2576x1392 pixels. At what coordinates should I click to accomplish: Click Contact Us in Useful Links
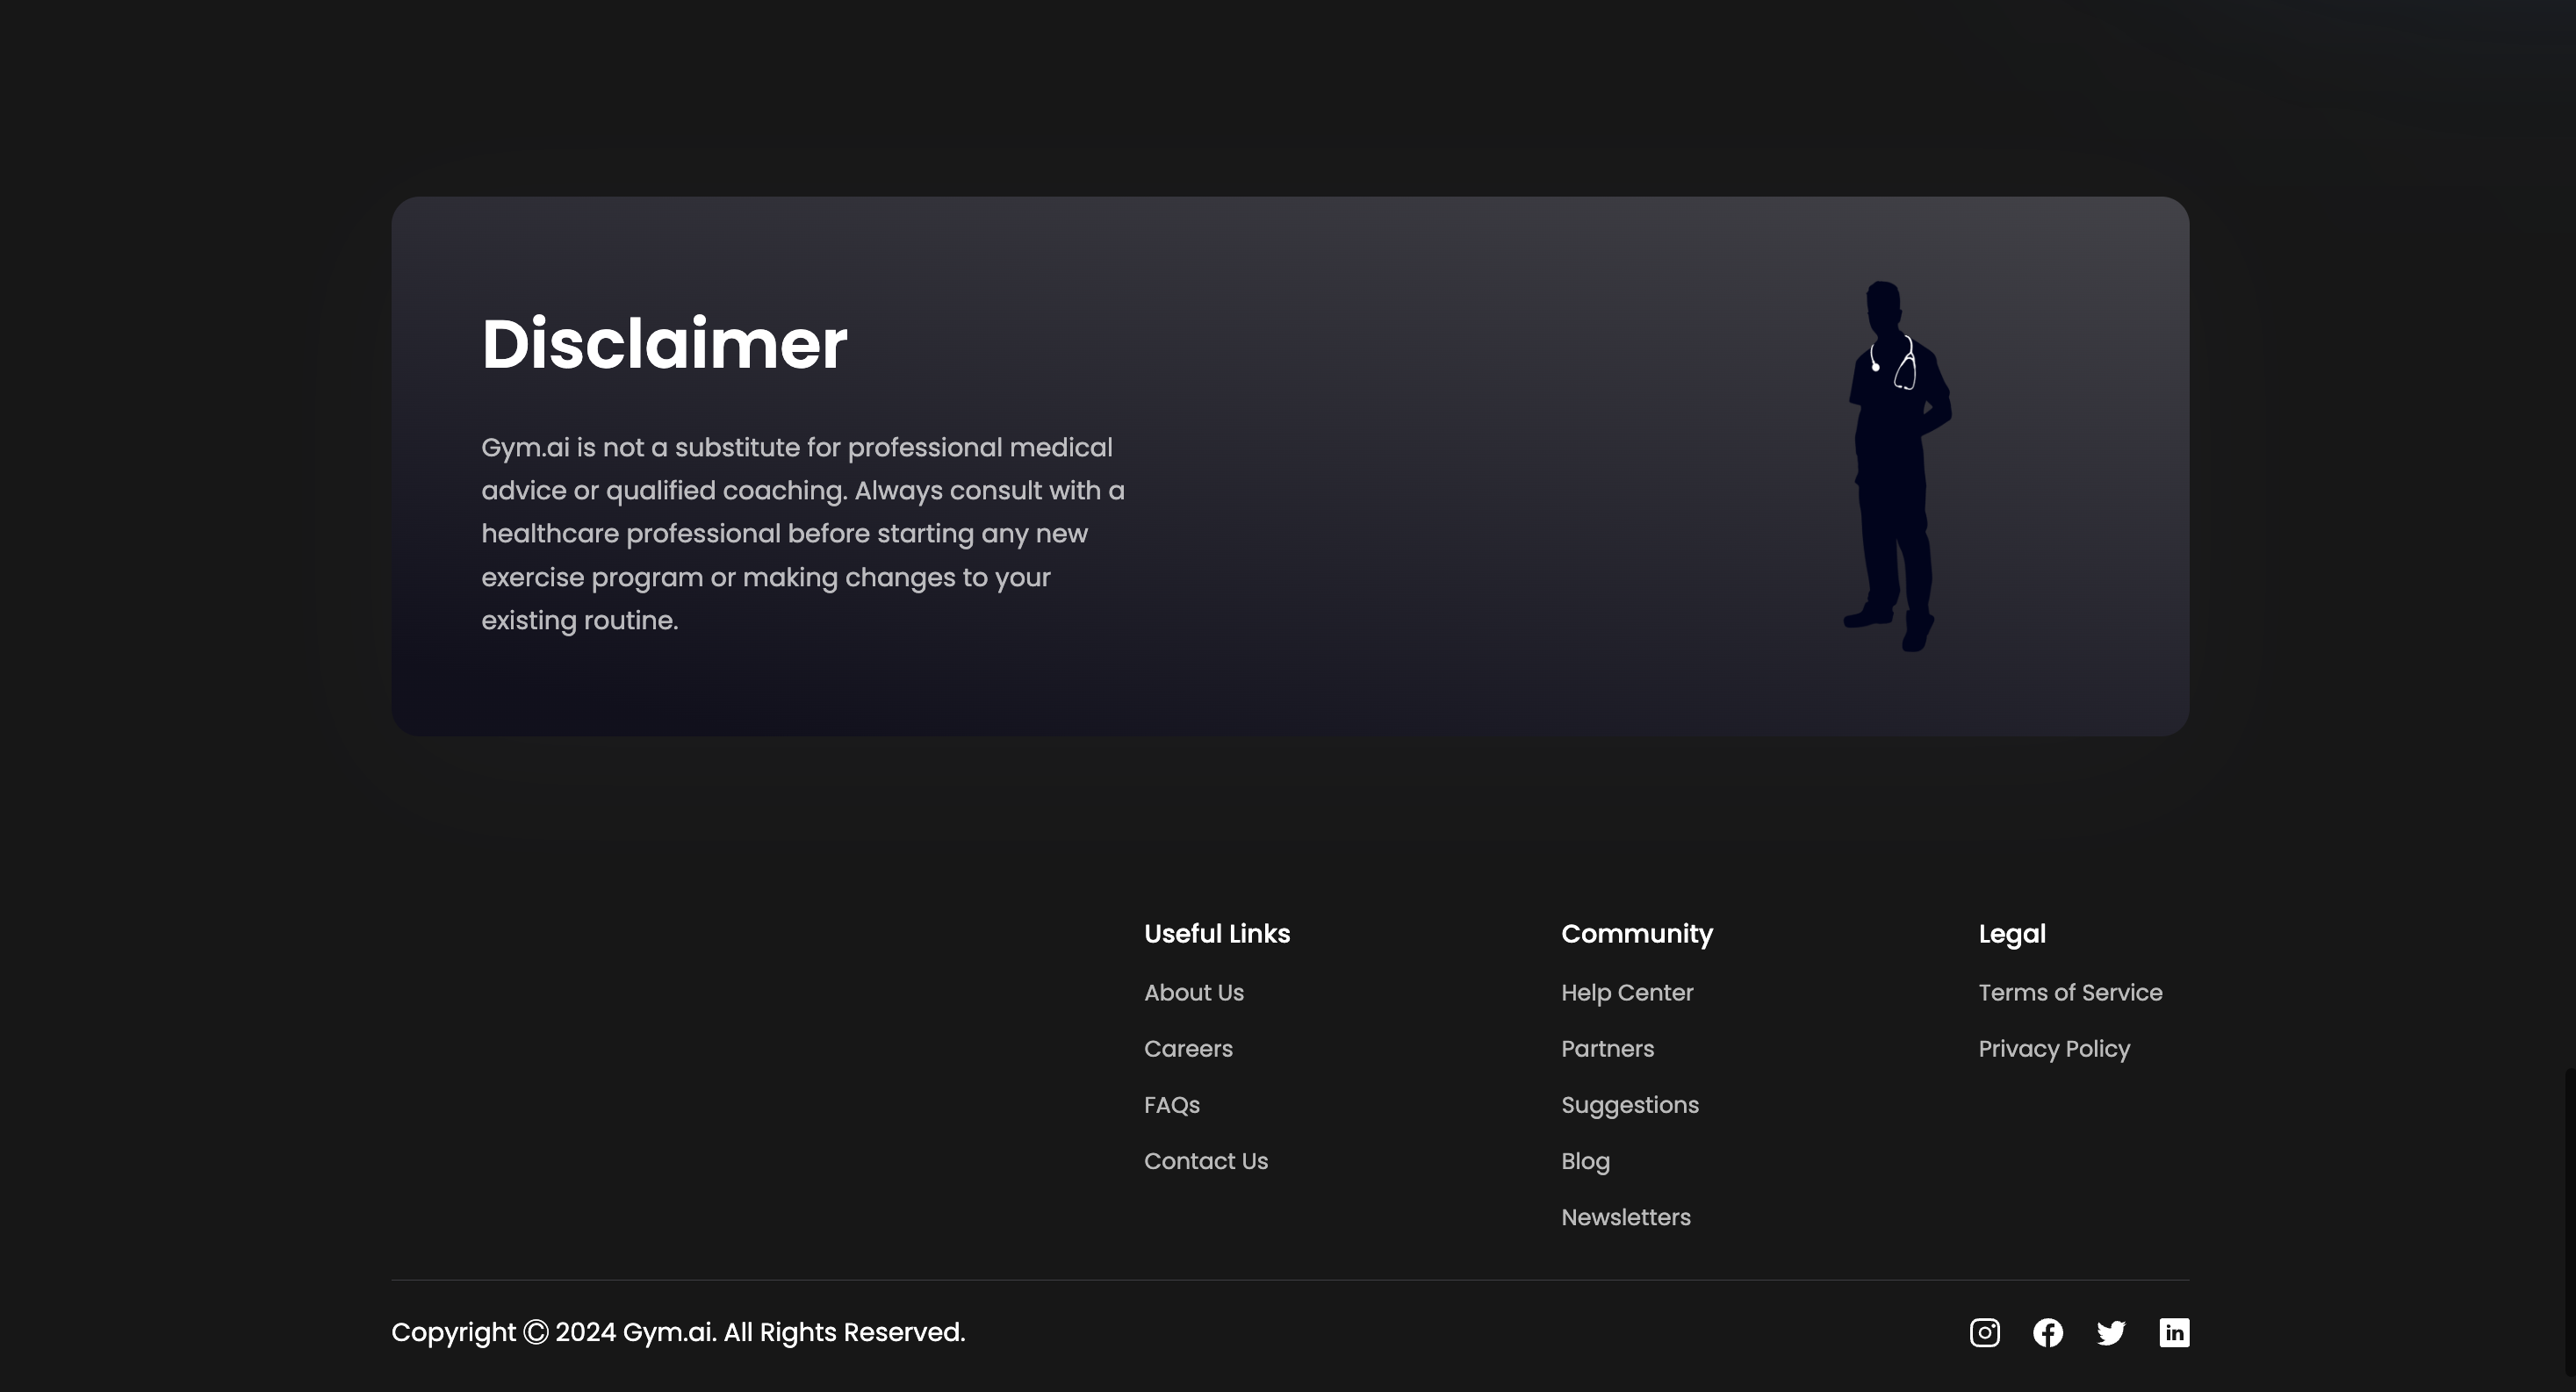[1205, 1160]
